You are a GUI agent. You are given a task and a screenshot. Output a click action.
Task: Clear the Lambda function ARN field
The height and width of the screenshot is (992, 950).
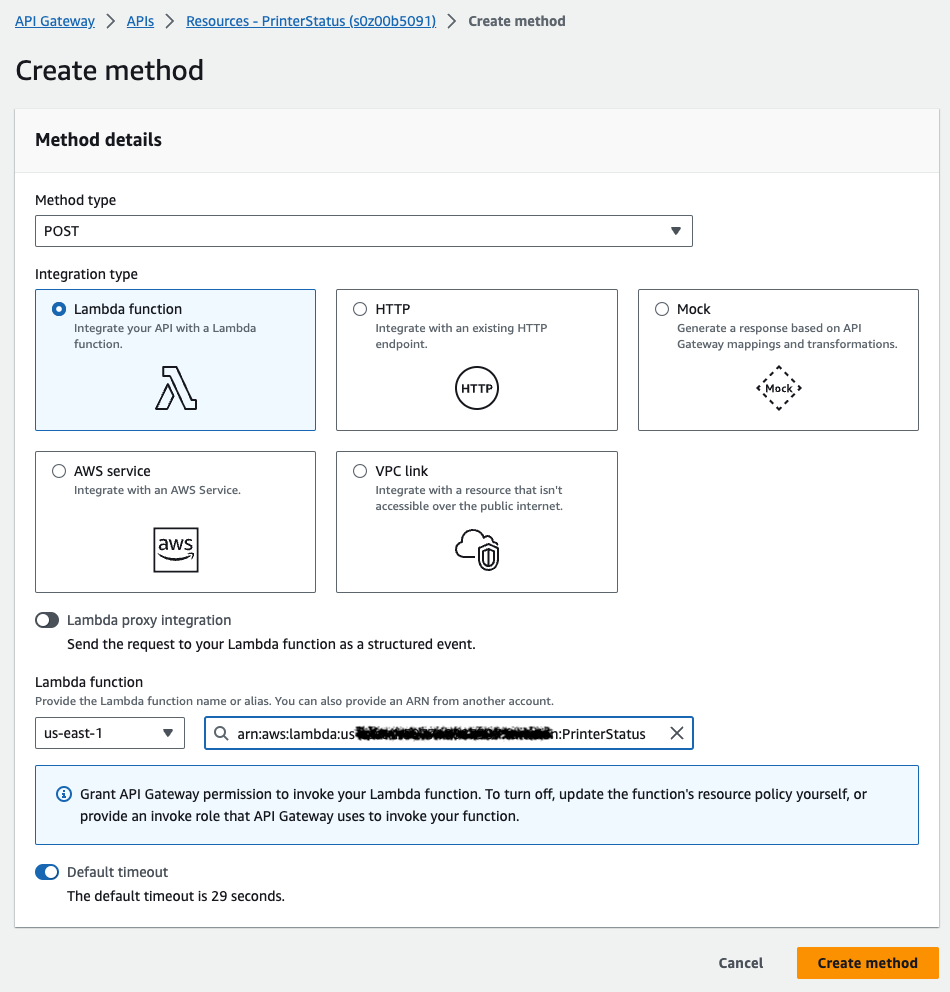click(677, 734)
